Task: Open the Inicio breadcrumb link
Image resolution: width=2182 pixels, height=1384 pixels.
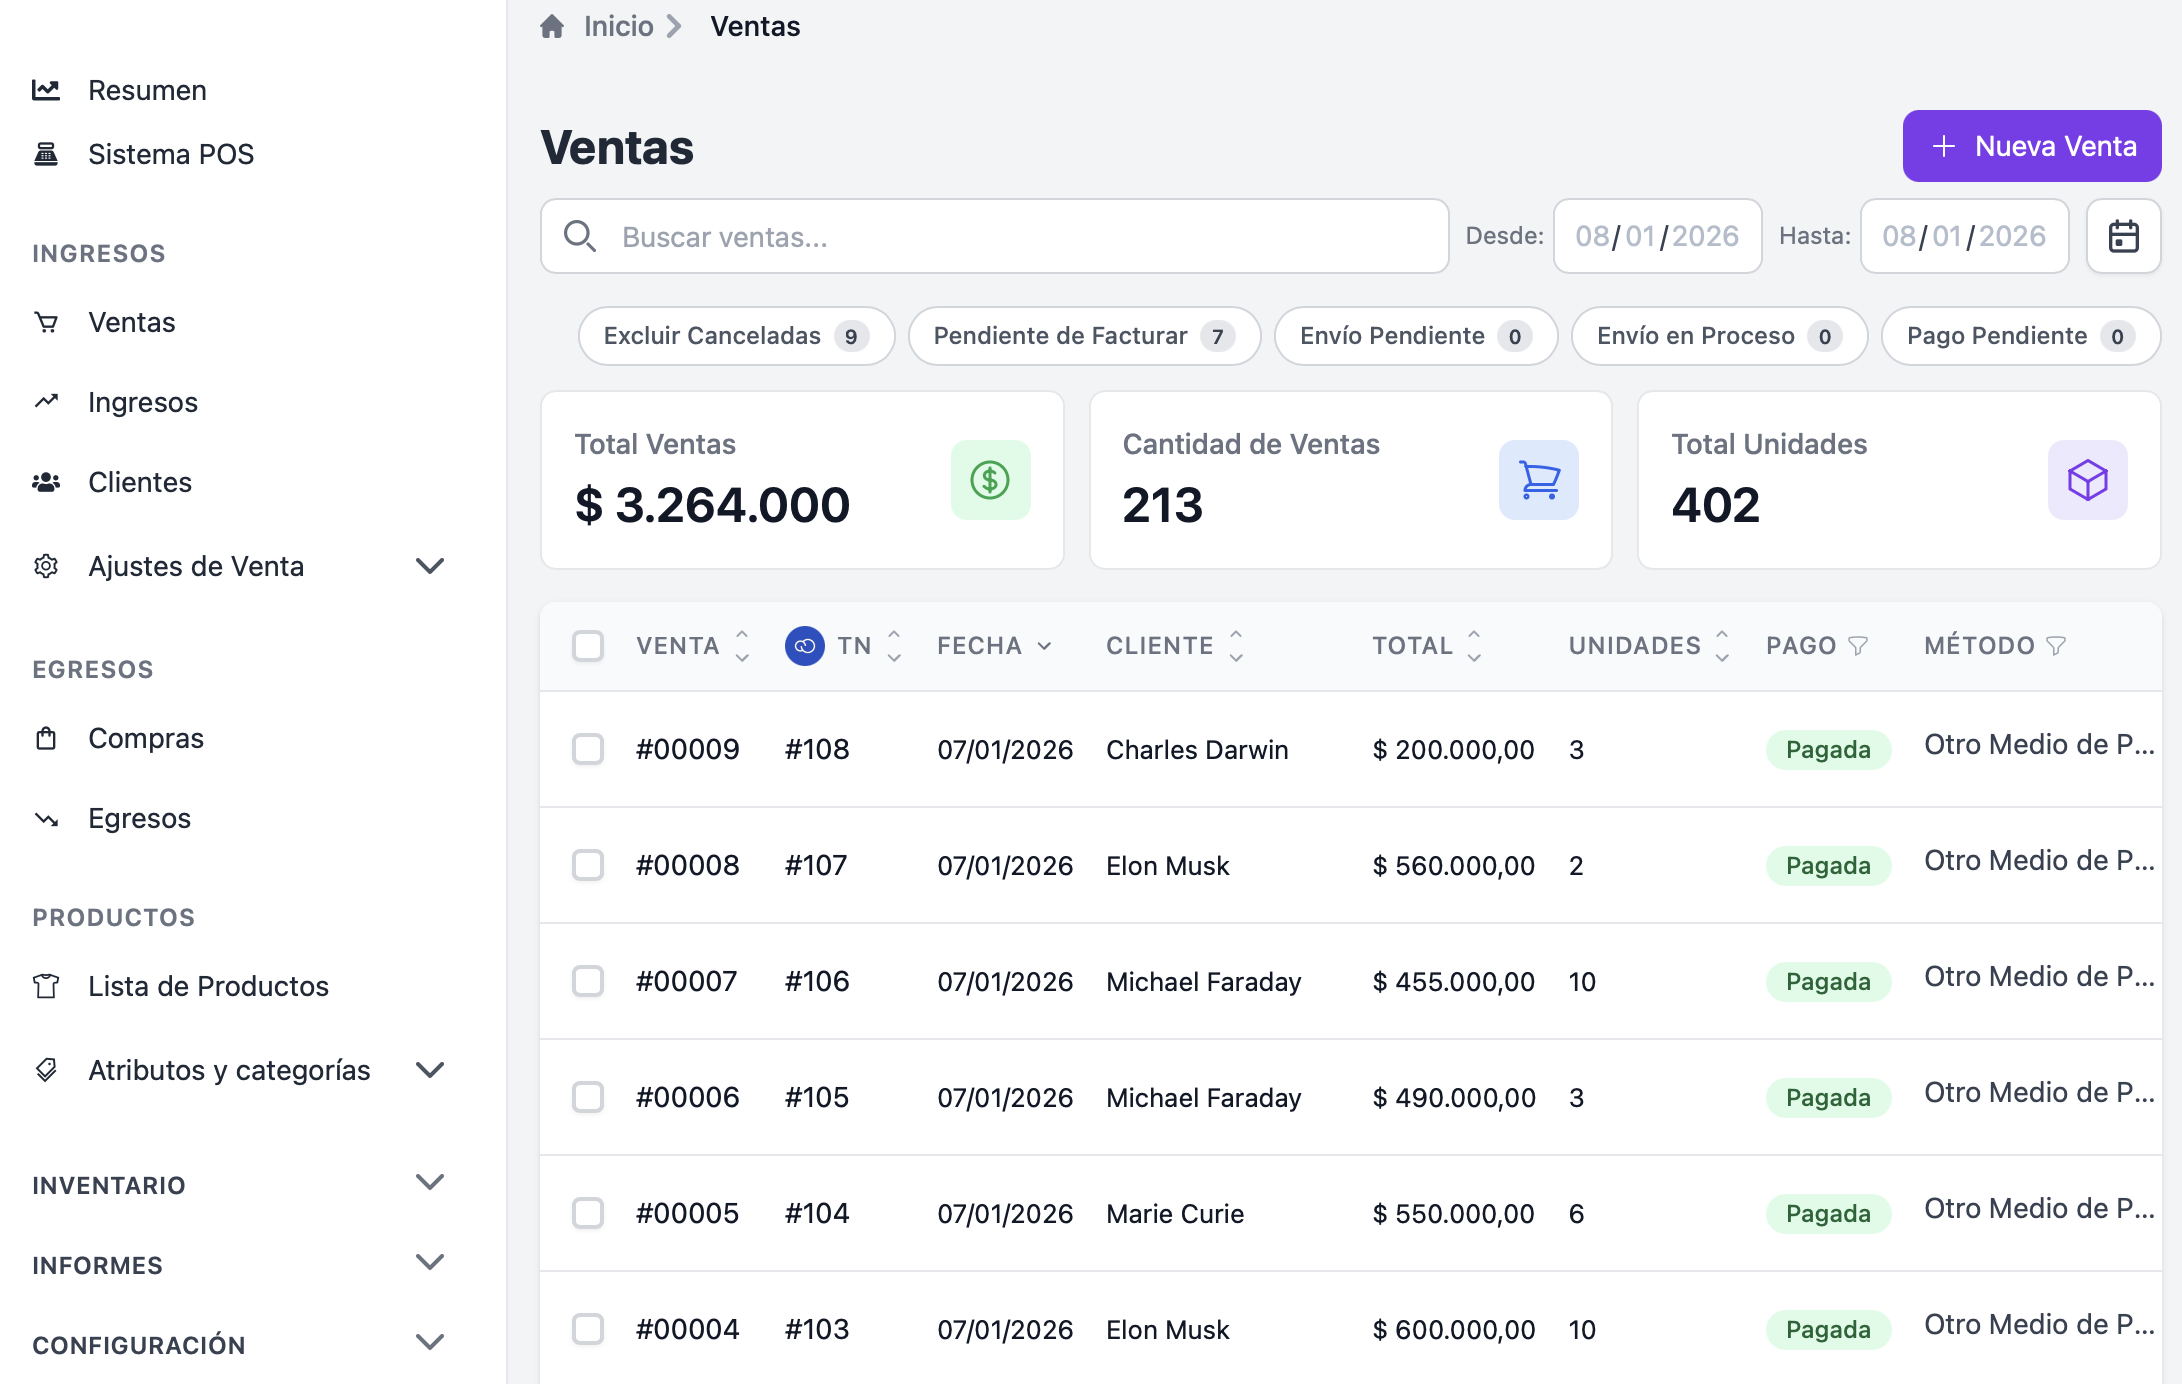Action: [616, 26]
